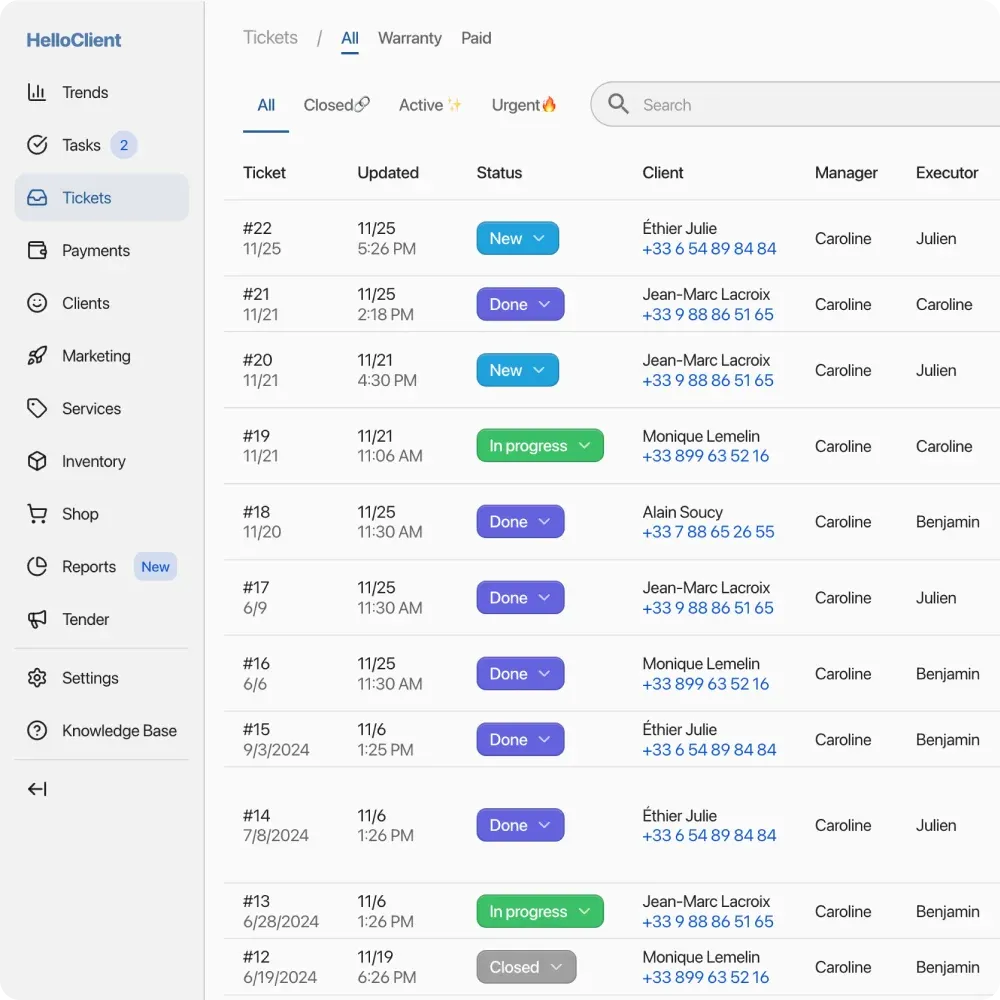Click the Knowledge Base icon

point(37,730)
